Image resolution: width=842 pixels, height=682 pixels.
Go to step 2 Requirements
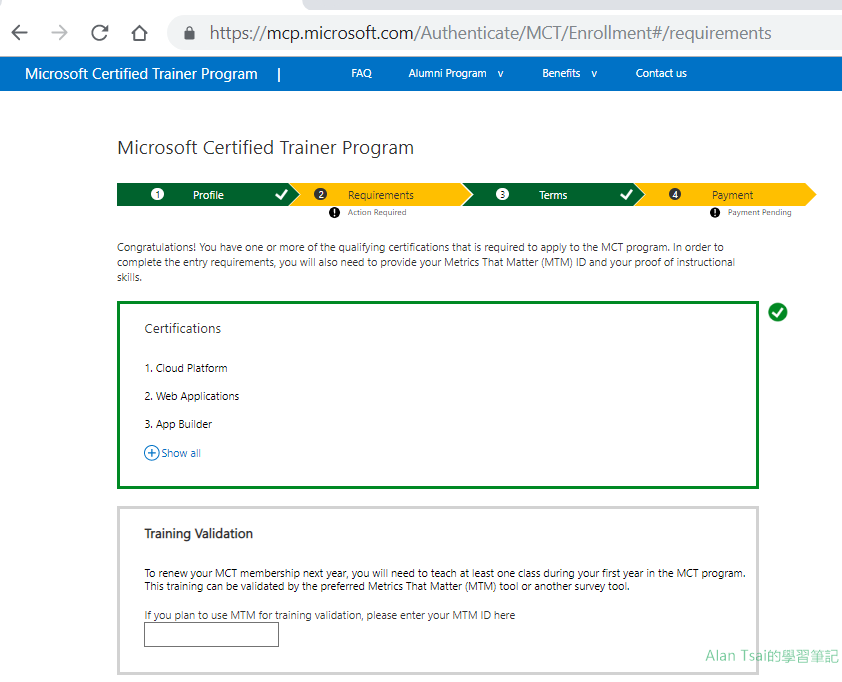(381, 195)
